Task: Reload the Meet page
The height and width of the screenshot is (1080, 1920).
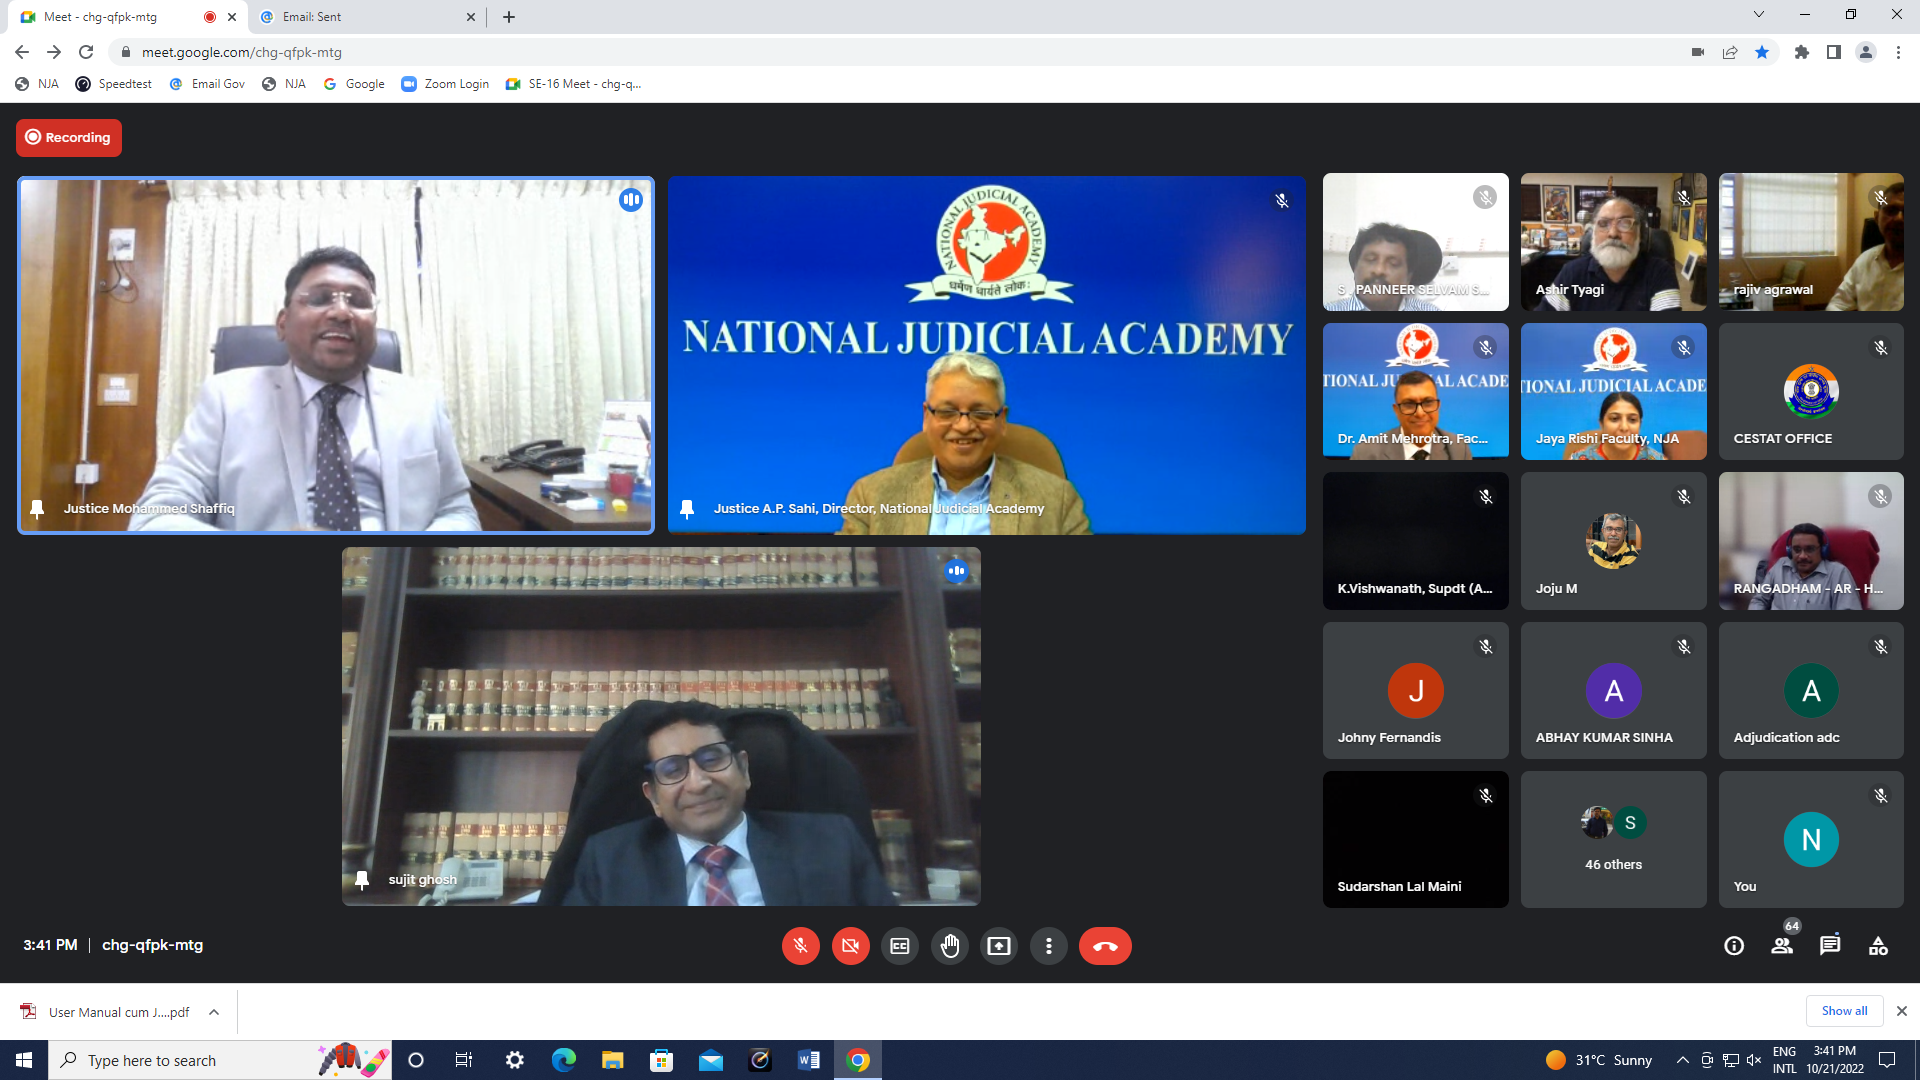Action: [x=86, y=52]
